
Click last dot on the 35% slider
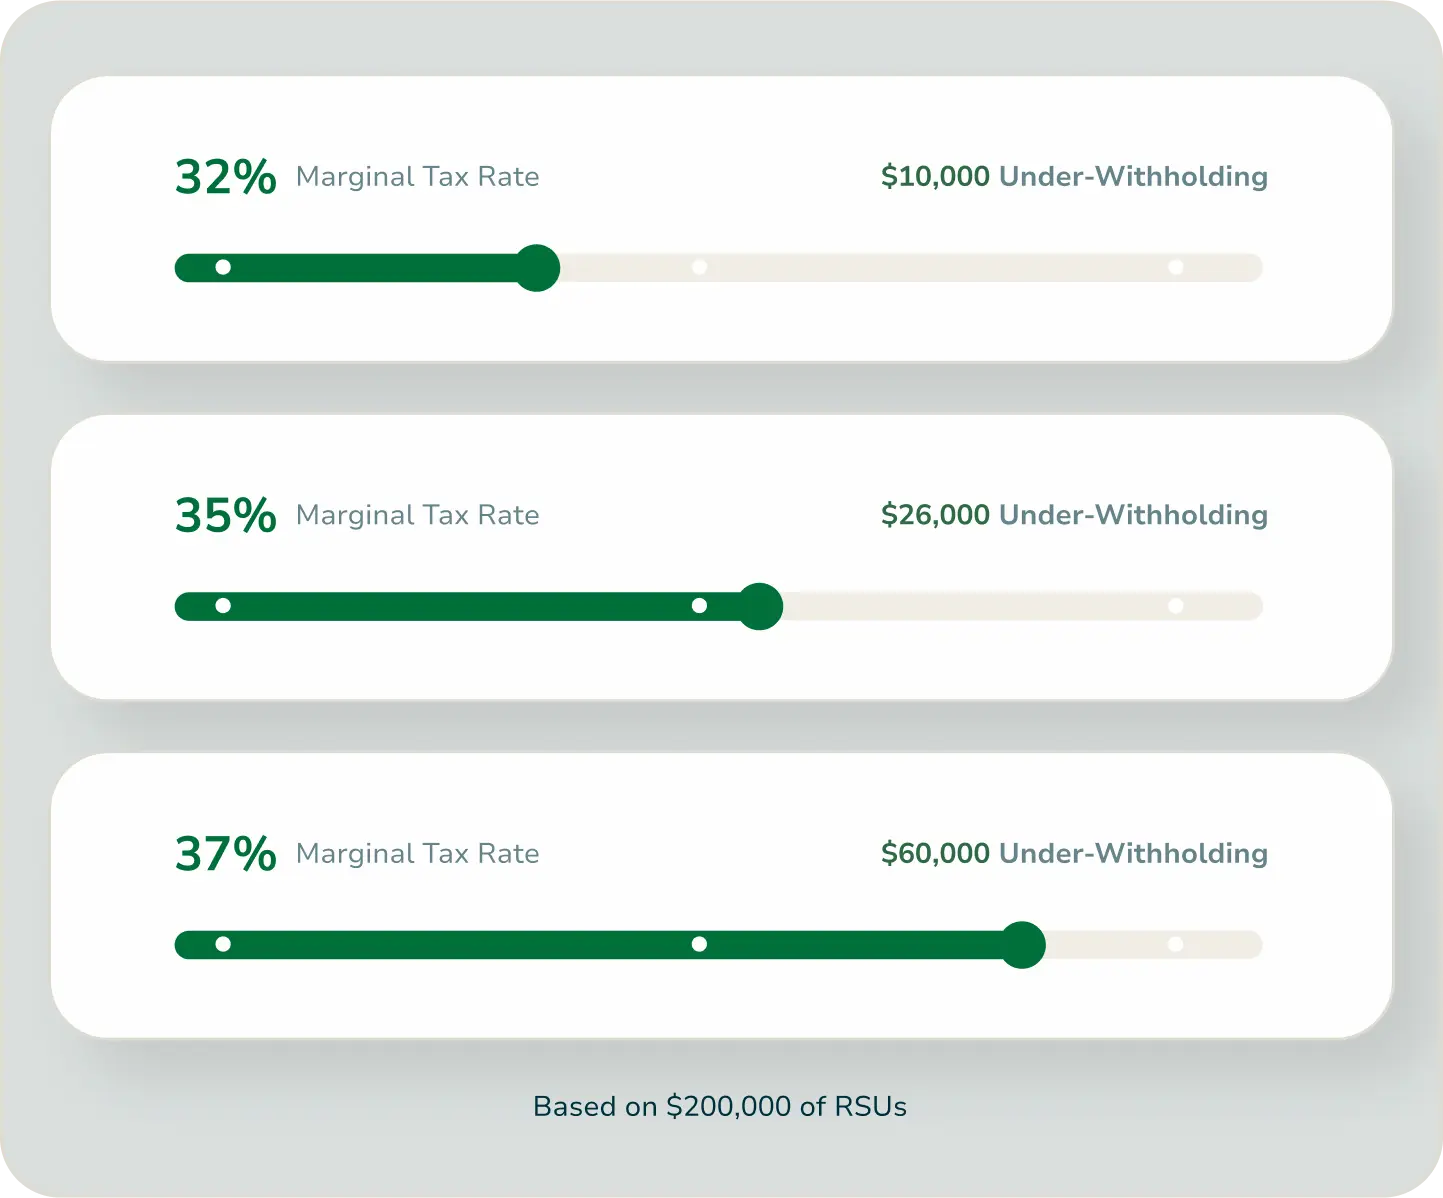(1176, 605)
